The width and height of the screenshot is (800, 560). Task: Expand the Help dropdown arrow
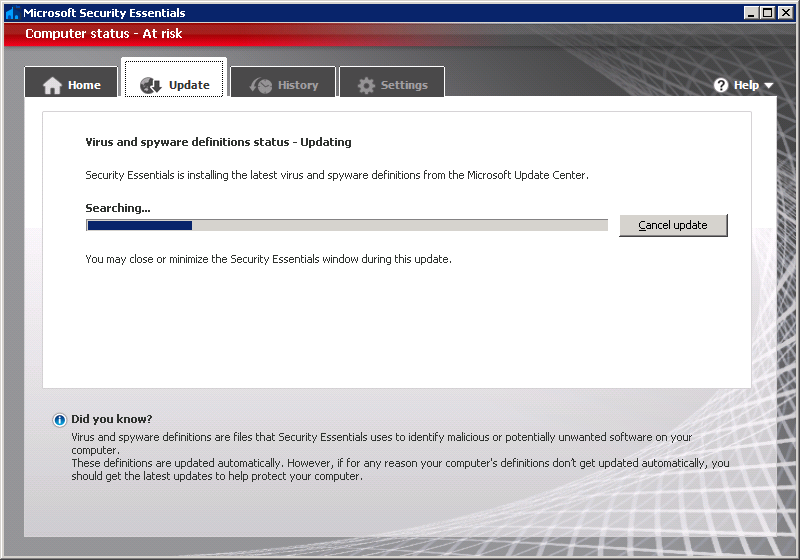click(769, 86)
